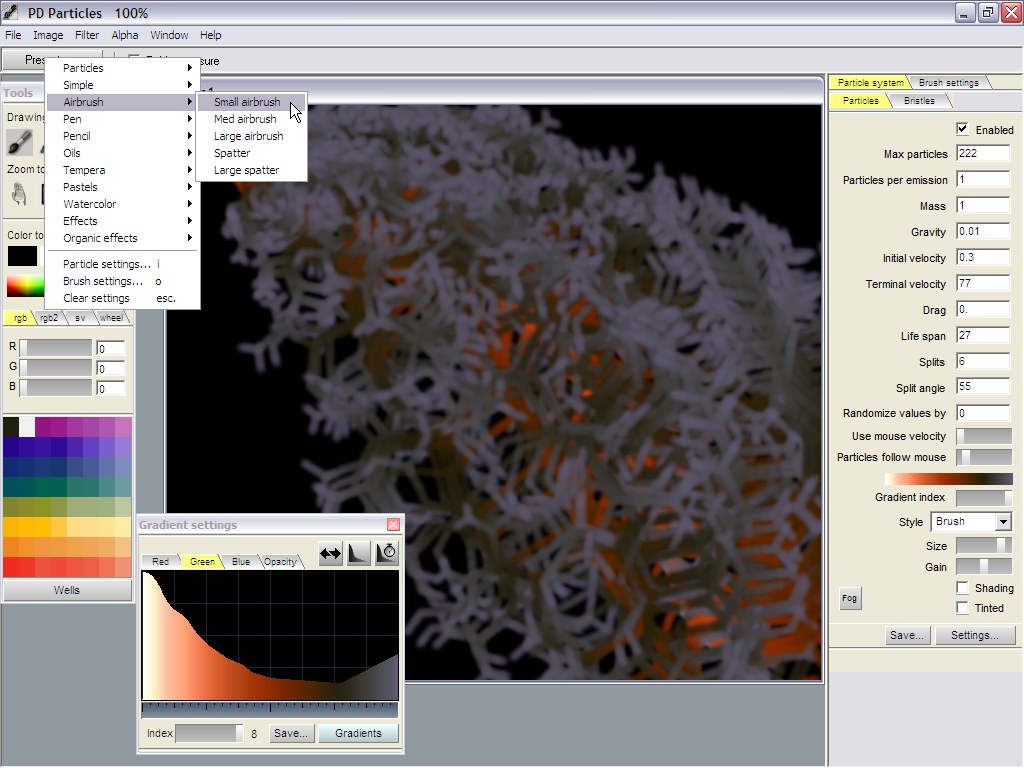
Task: Open the Style dropdown
Action: click(1003, 522)
